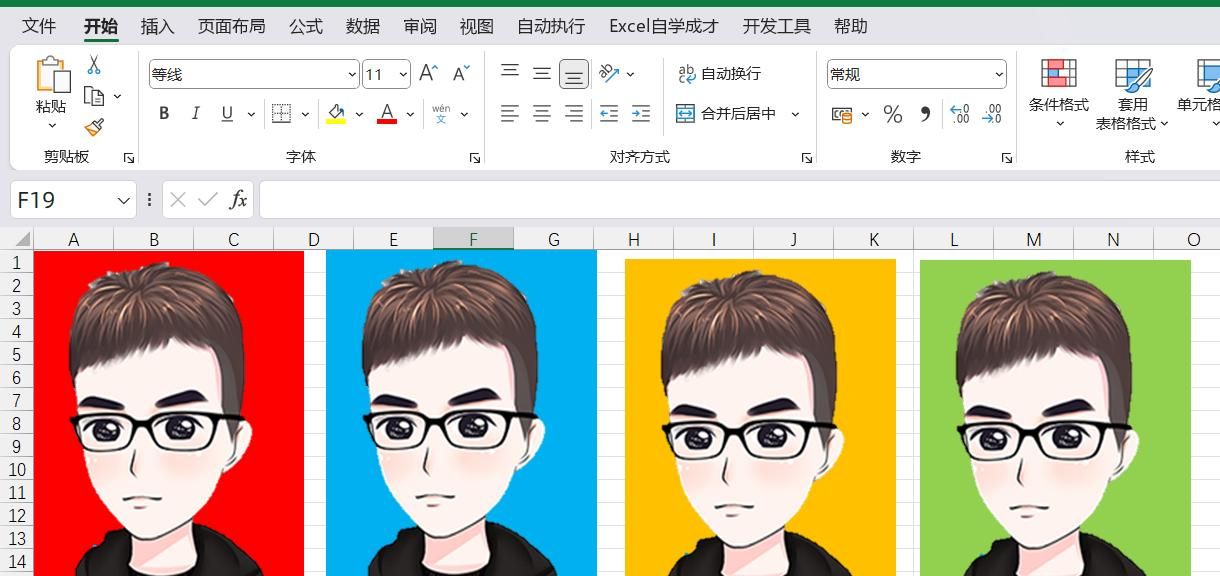Image resolution: width=1220 pixels, height=576 pixels.
Task: Center text horizontally
Action: pos(542,114)
